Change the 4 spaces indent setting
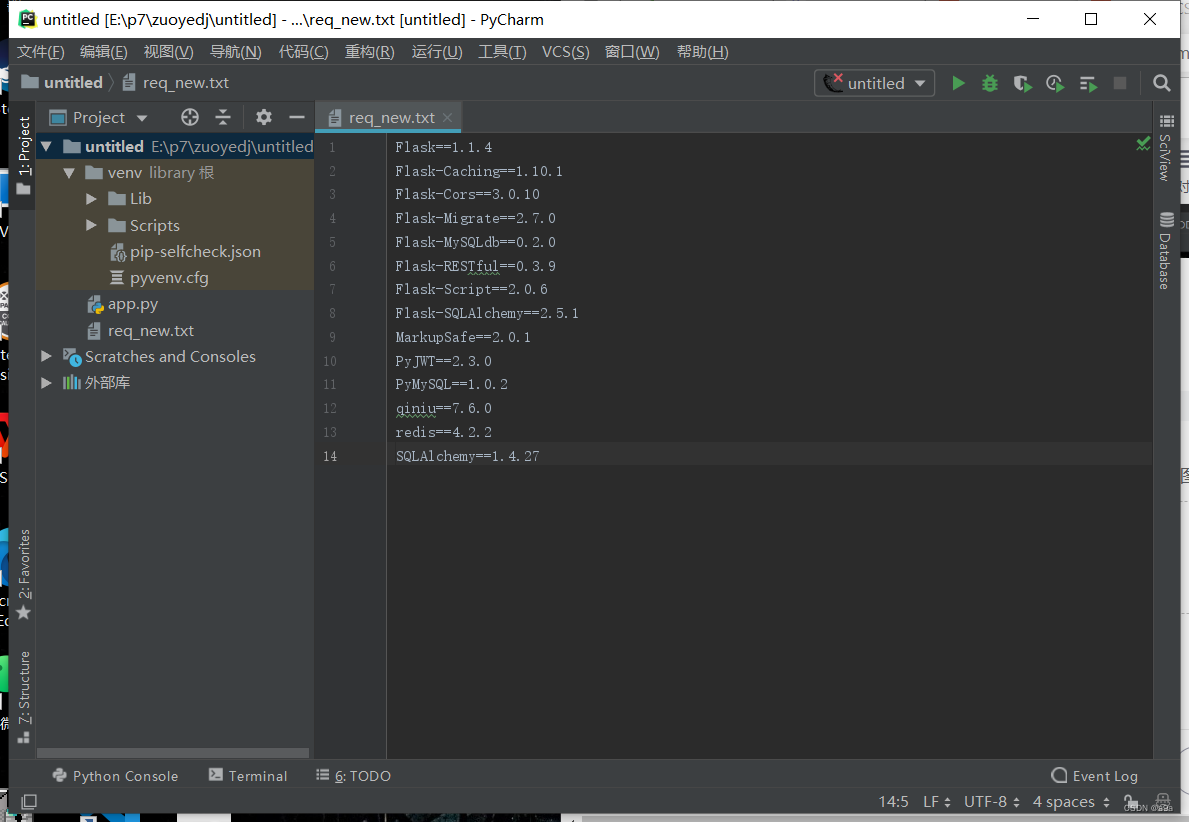1189x822 pixels. click(x=1071, y=802)
